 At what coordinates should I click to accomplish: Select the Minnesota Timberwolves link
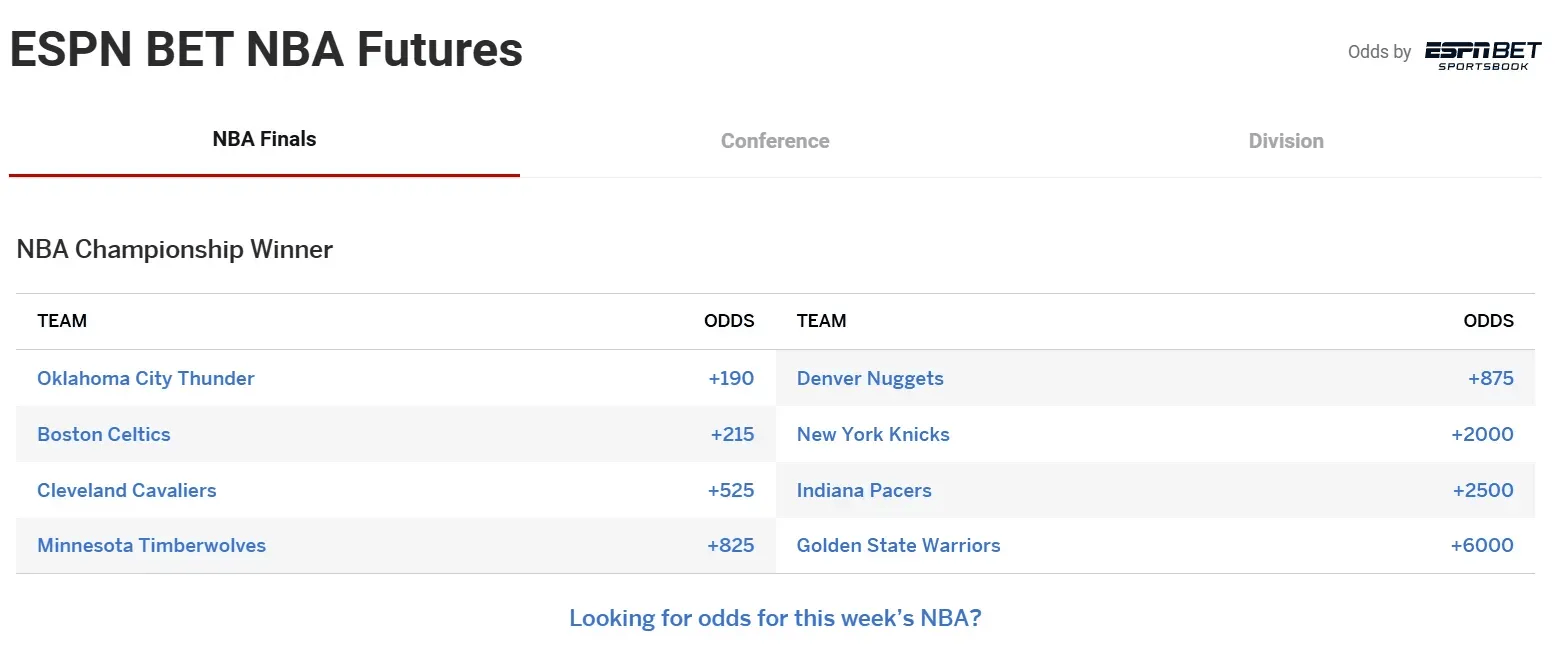pyautogui.click(x=152, y=546)
